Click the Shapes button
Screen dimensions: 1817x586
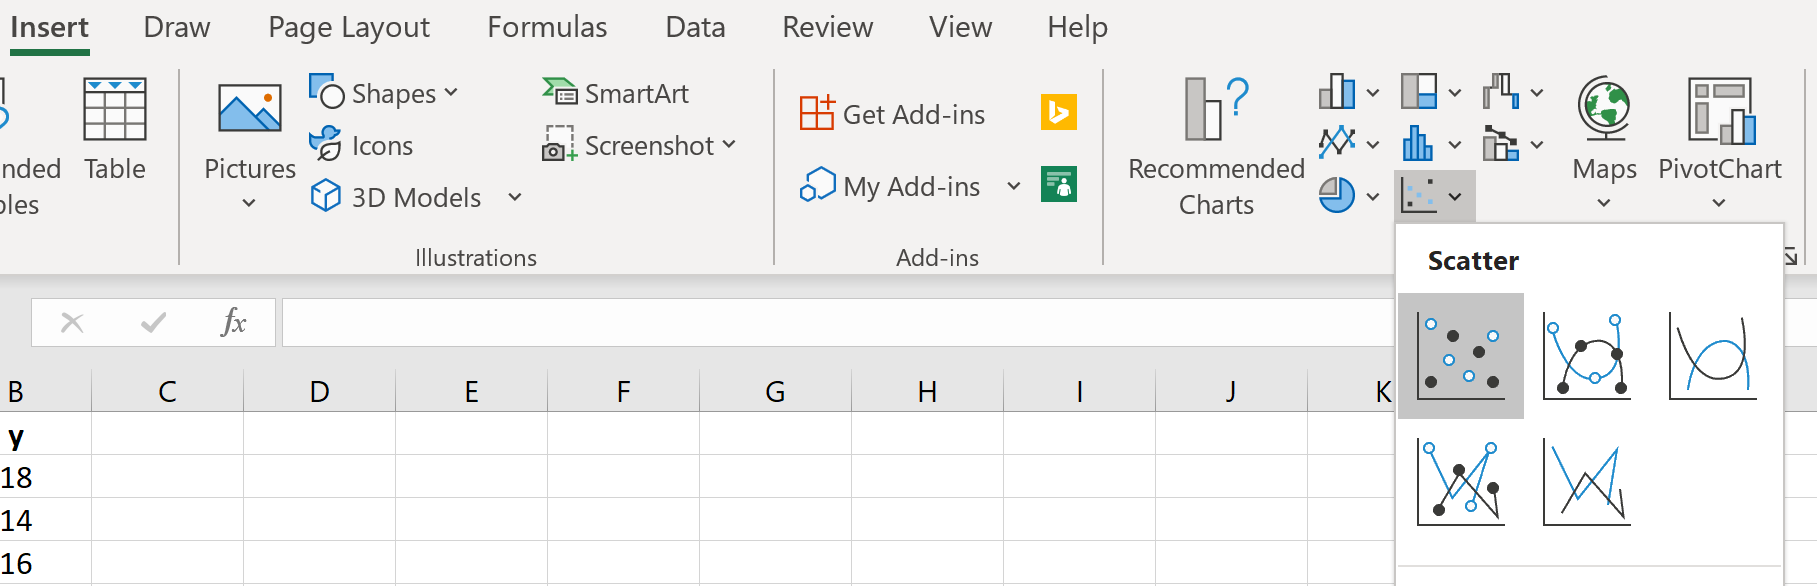click(x=383, y=93)
